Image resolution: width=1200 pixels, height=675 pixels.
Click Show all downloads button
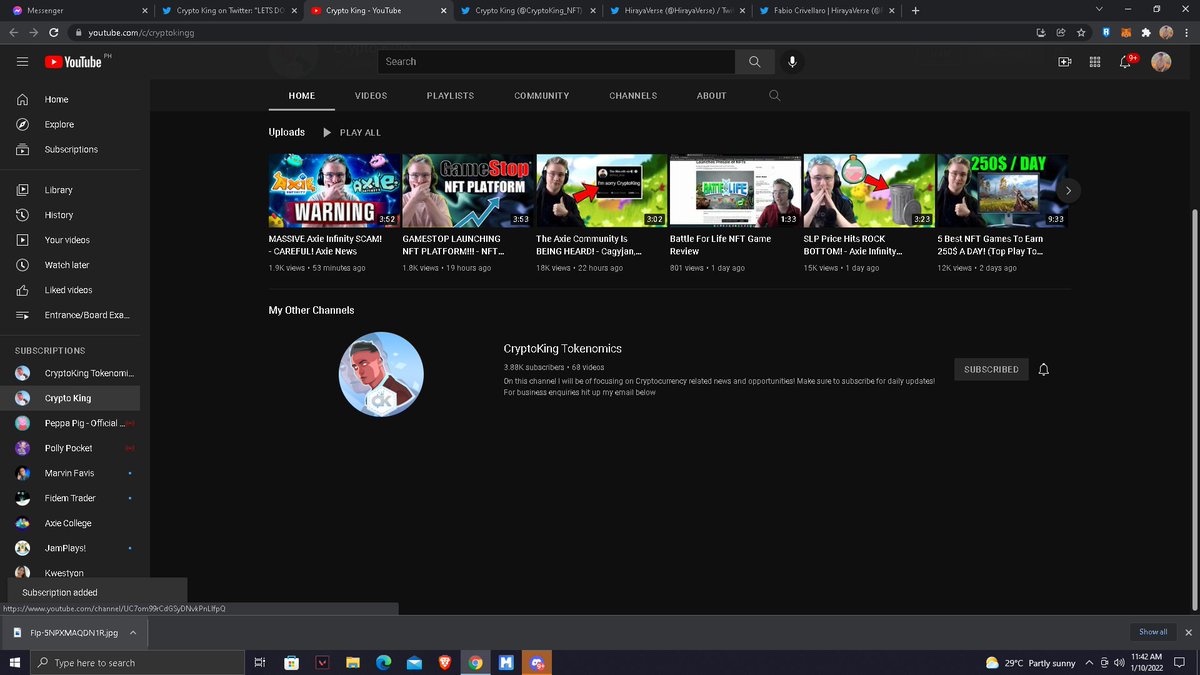pyautogui.click(x=1152, y=632)
